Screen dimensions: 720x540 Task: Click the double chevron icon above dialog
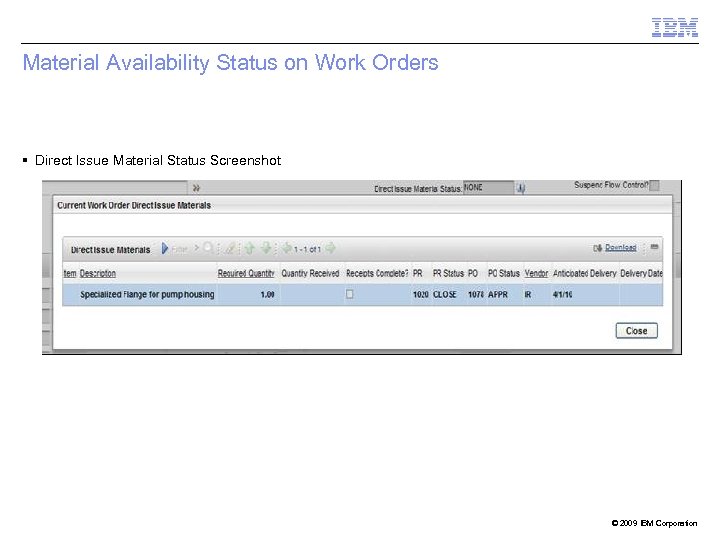(x=197, y=188)
